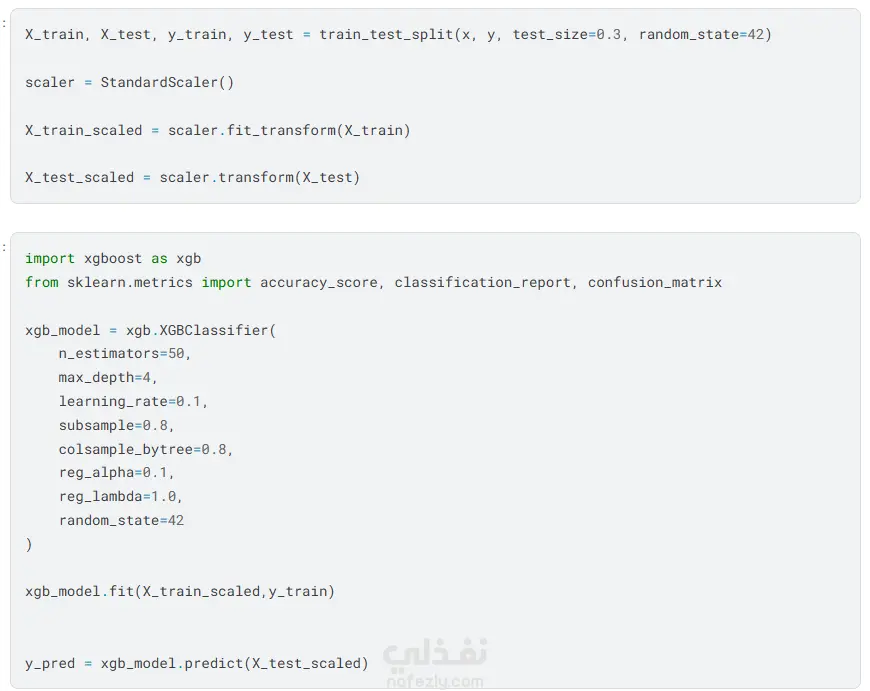The image size is (870, 691).
Task: Click the sklearn.metrics import line
Action: pyautogui.click(x=373, y=282)
